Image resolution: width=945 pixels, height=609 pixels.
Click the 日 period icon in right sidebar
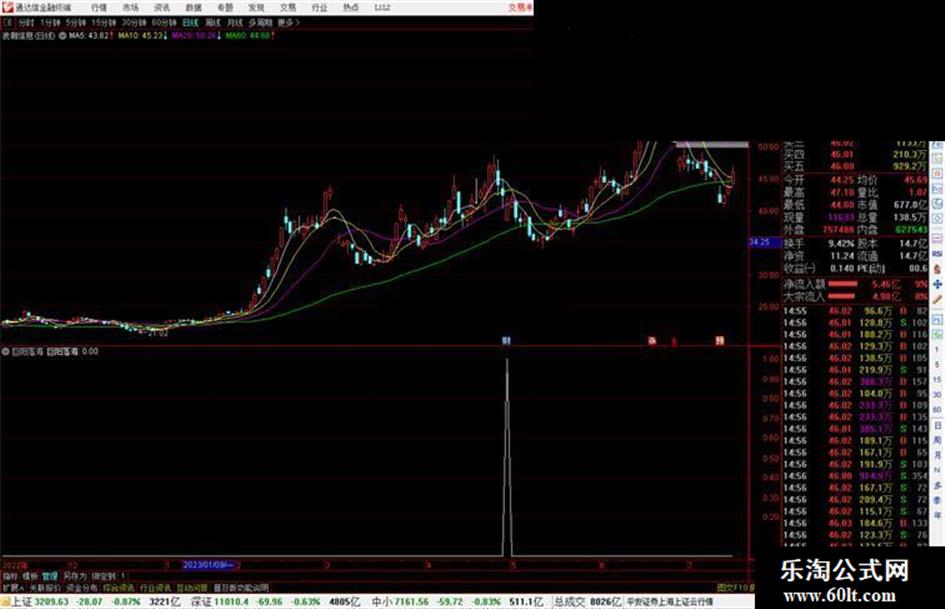[937, 425]
